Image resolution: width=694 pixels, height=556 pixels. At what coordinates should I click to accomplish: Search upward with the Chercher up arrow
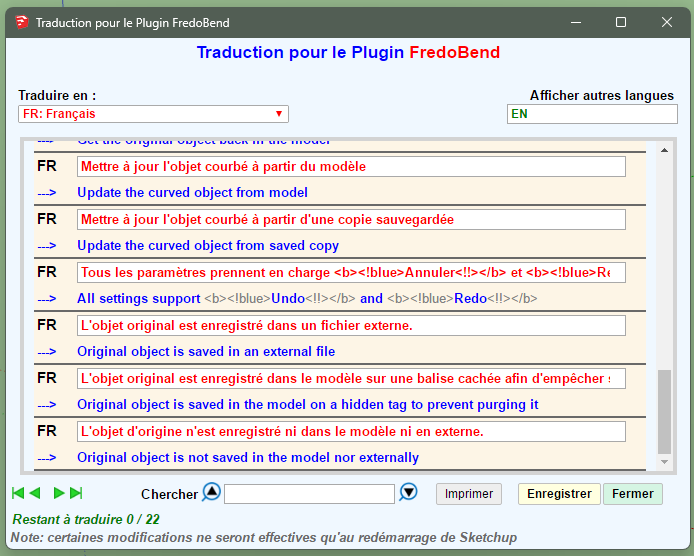(211, 492)
